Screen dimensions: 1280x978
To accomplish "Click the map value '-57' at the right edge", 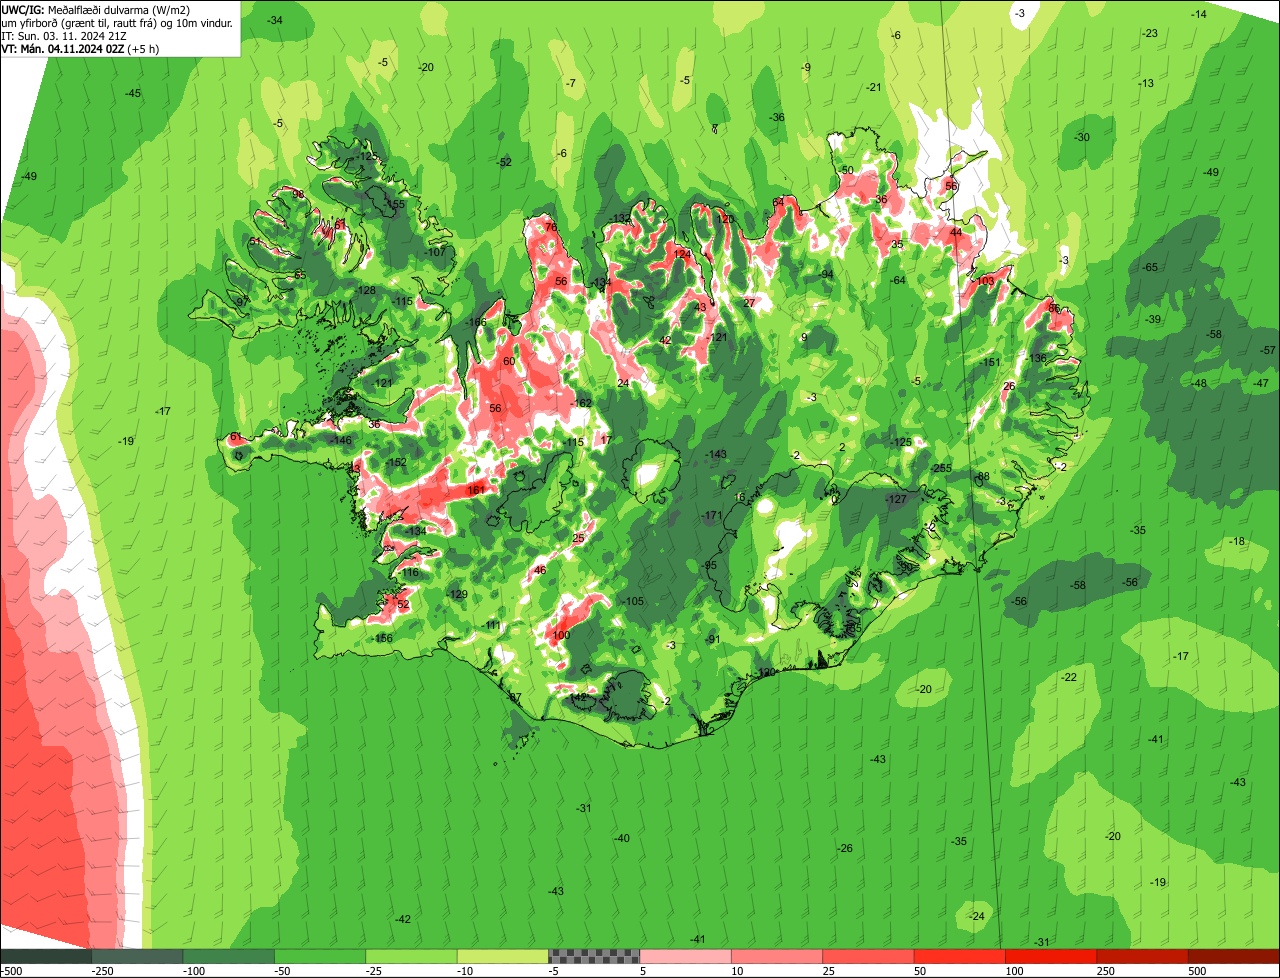I will pyautogui.click(x=1268, y=350).
